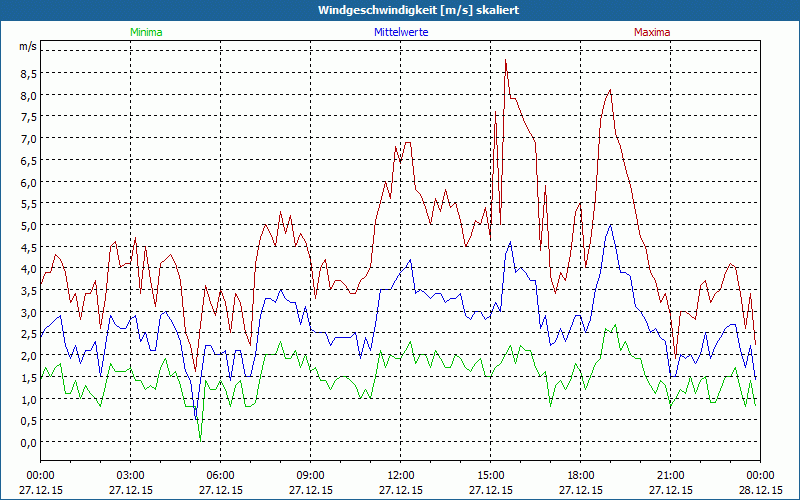Click the 8,0 y-axis value

[29, 95]
